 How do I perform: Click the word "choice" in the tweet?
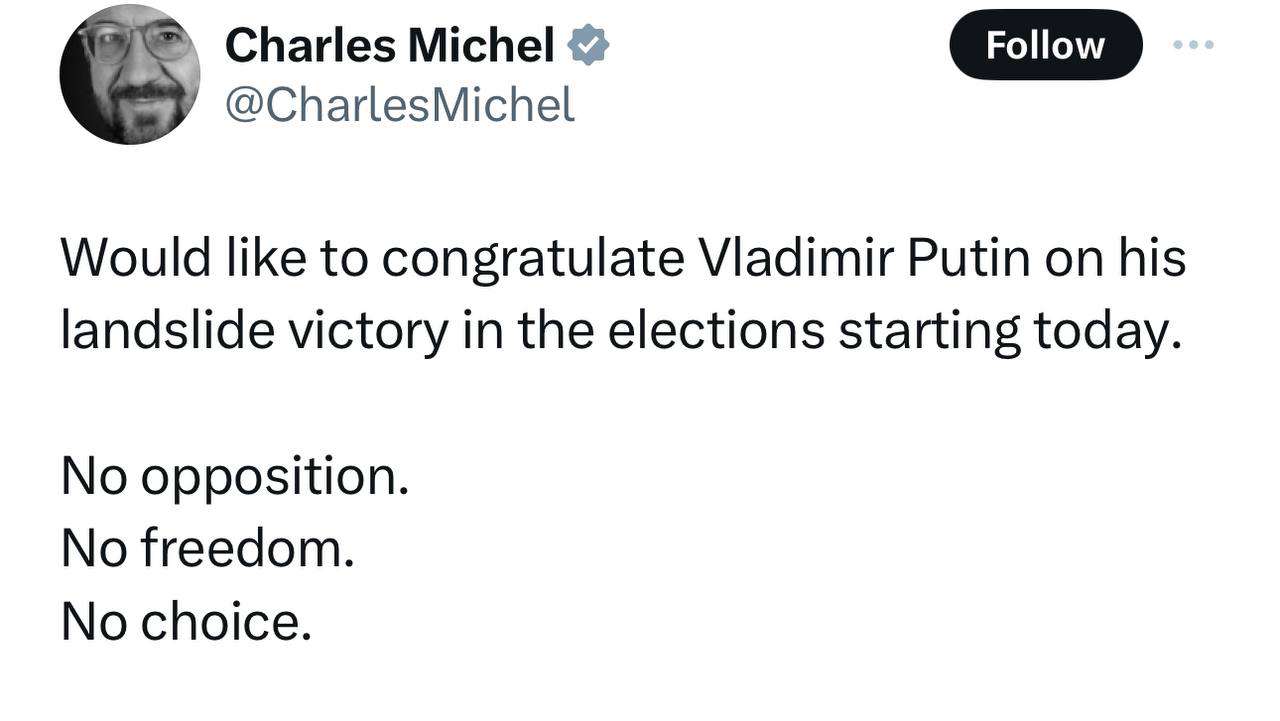click(221, 621)
